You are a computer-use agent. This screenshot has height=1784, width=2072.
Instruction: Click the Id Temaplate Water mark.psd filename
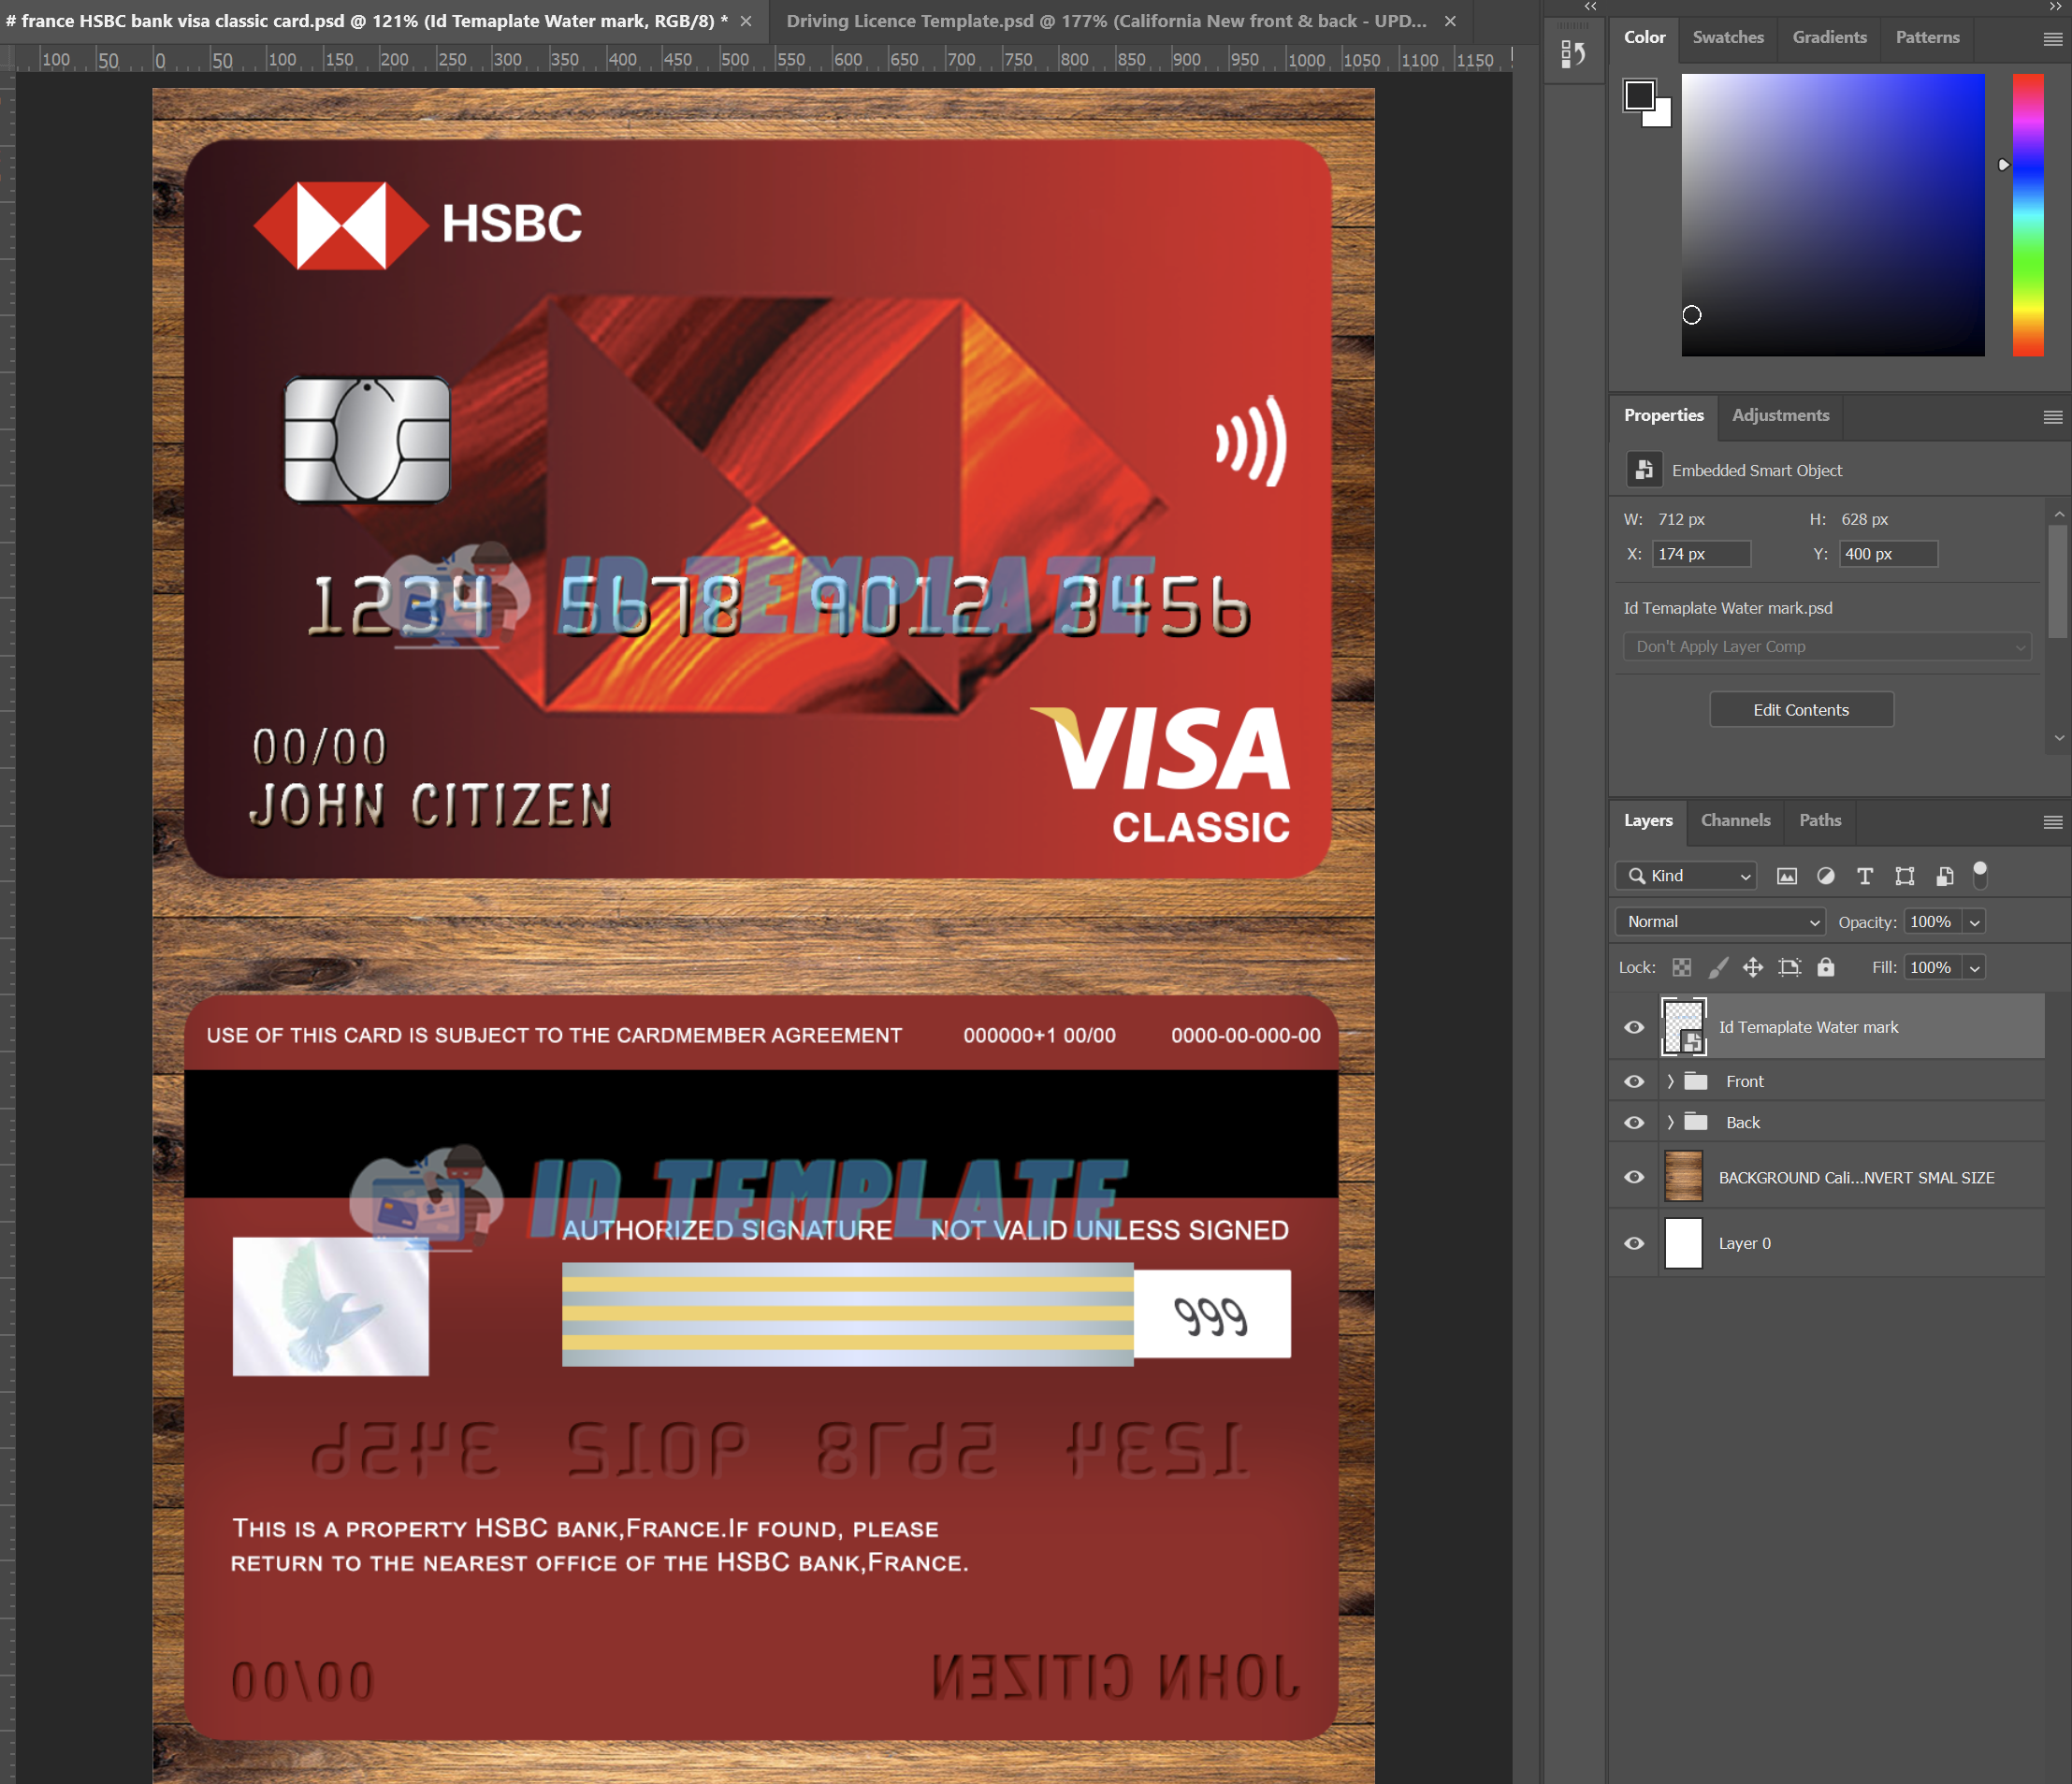[x=1728, y=608]
